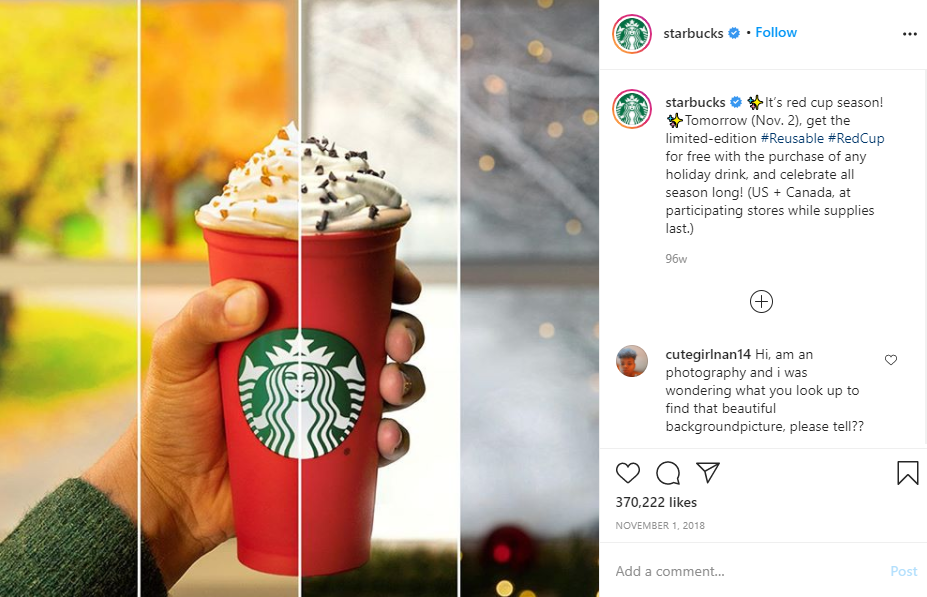Follow the starbucks account
927x597 pixels.
[776, 33]
